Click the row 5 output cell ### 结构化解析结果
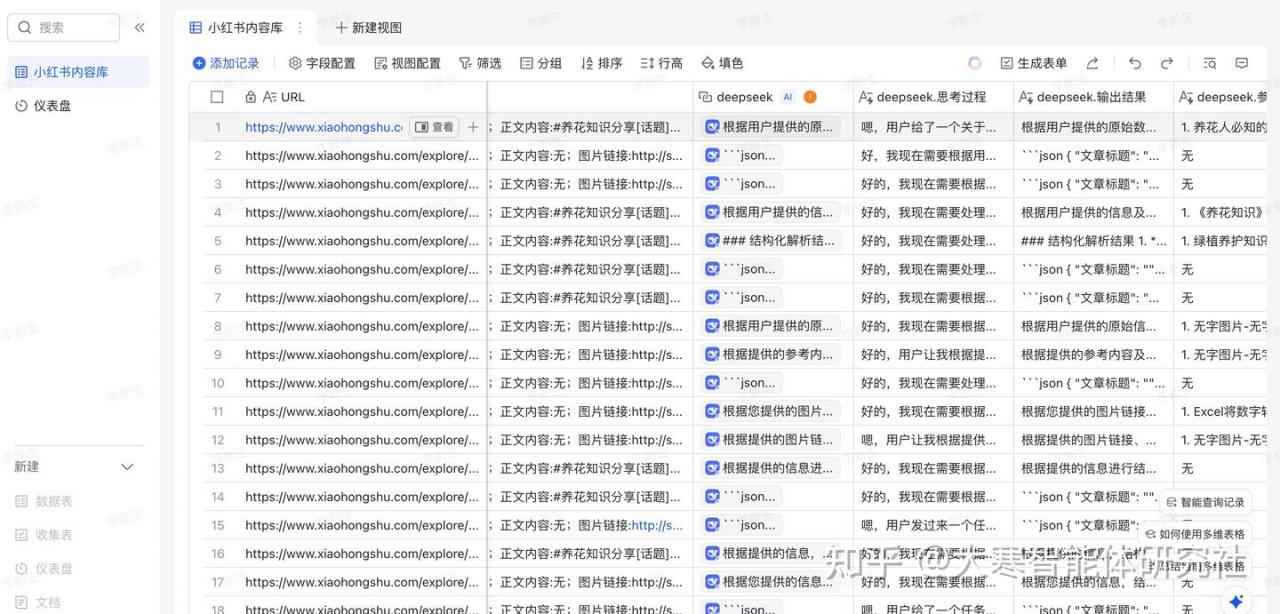The width and height of the screenshot is (1280, 614). click(1094, 241)
